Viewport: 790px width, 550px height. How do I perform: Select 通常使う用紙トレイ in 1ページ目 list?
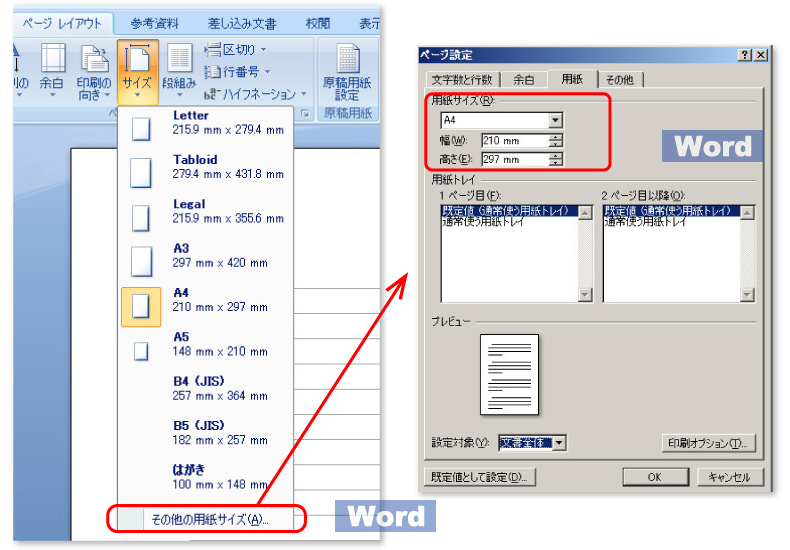pos(510,222)
